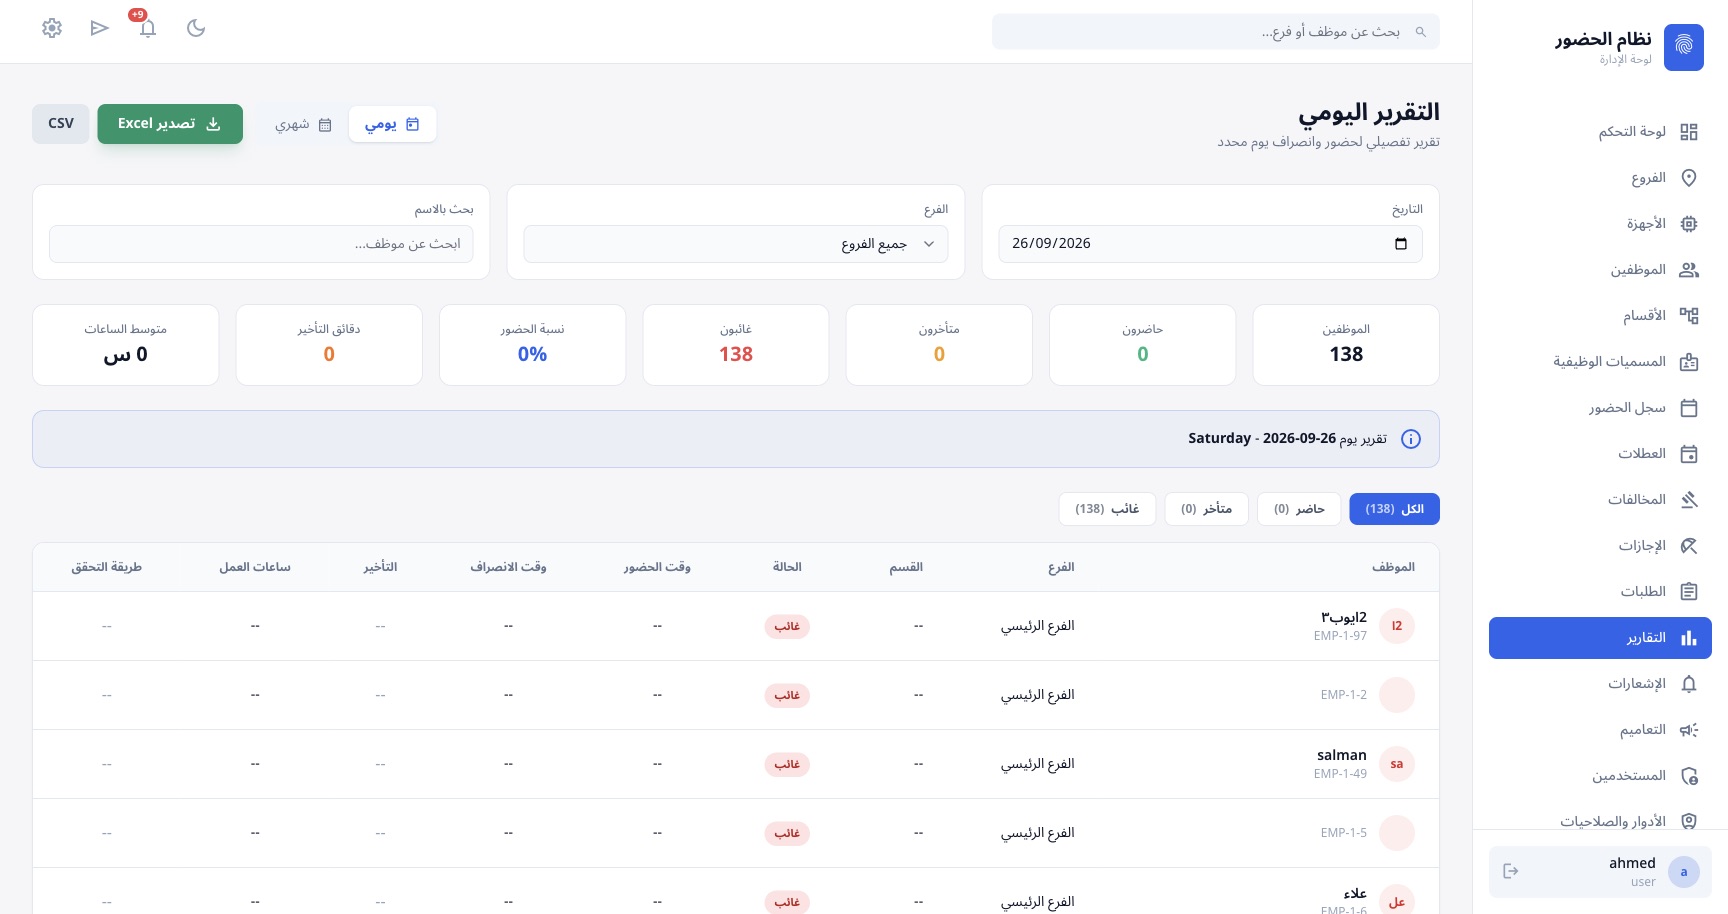Click غائب badge in EMP-1-2 row
1728x914 pixels.
pyautogui.click(x=787, y=695)
